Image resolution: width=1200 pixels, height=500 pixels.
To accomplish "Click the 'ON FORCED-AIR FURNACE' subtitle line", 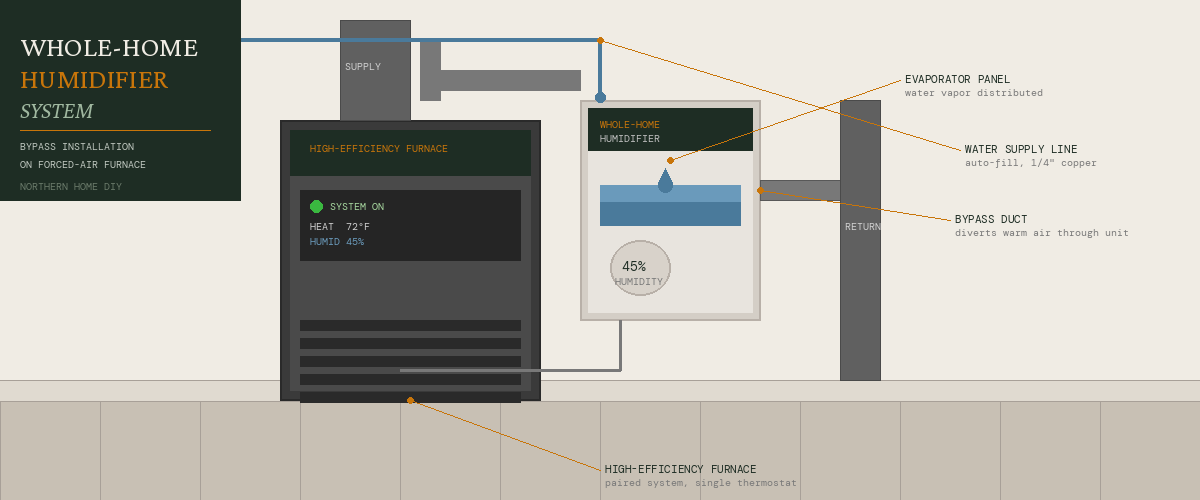I will click(83, 165).
